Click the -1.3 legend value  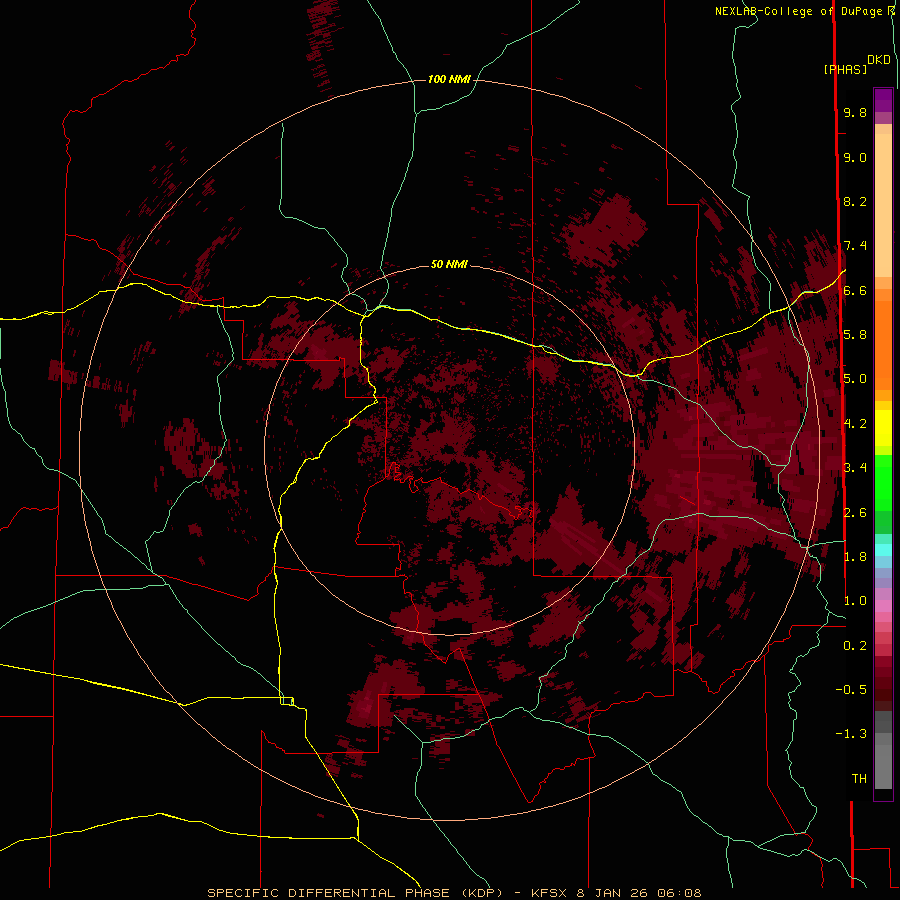pos(851,734)
